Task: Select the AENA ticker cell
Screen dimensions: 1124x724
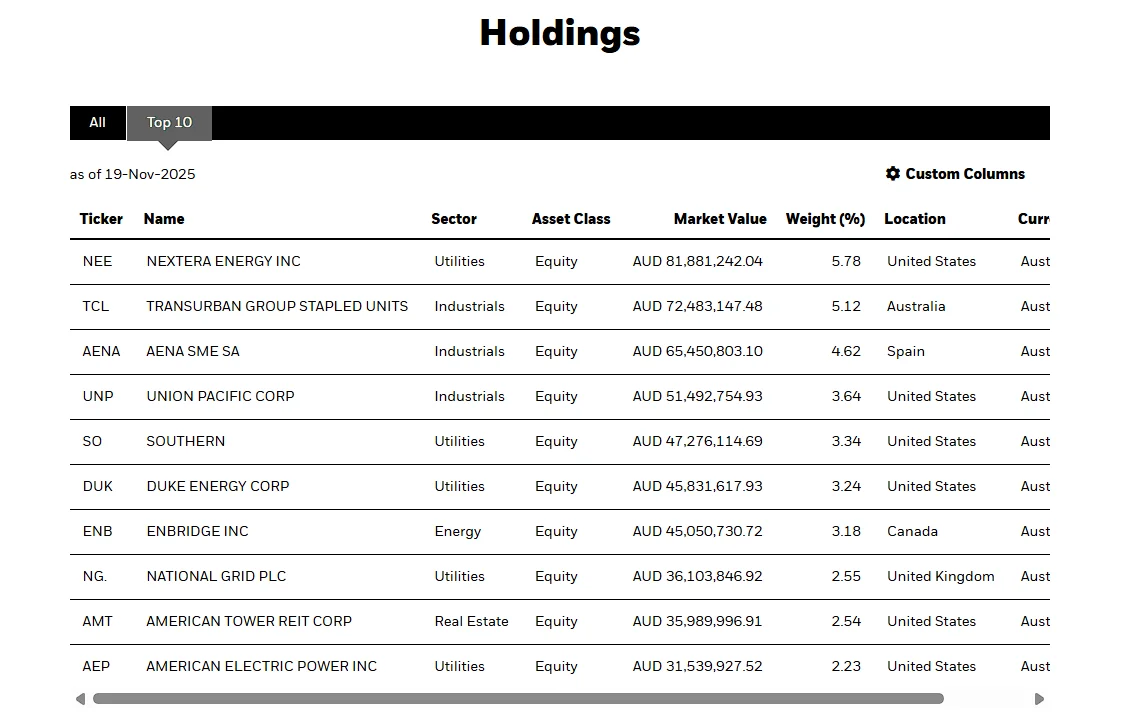Action: tap(101, 351)
